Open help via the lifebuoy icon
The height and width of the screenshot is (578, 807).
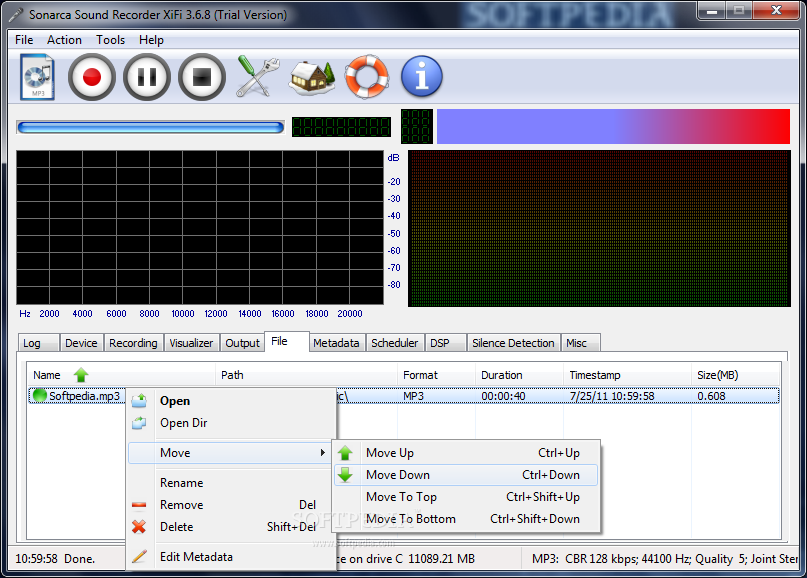pyautogui.click(x=366, y=77)
